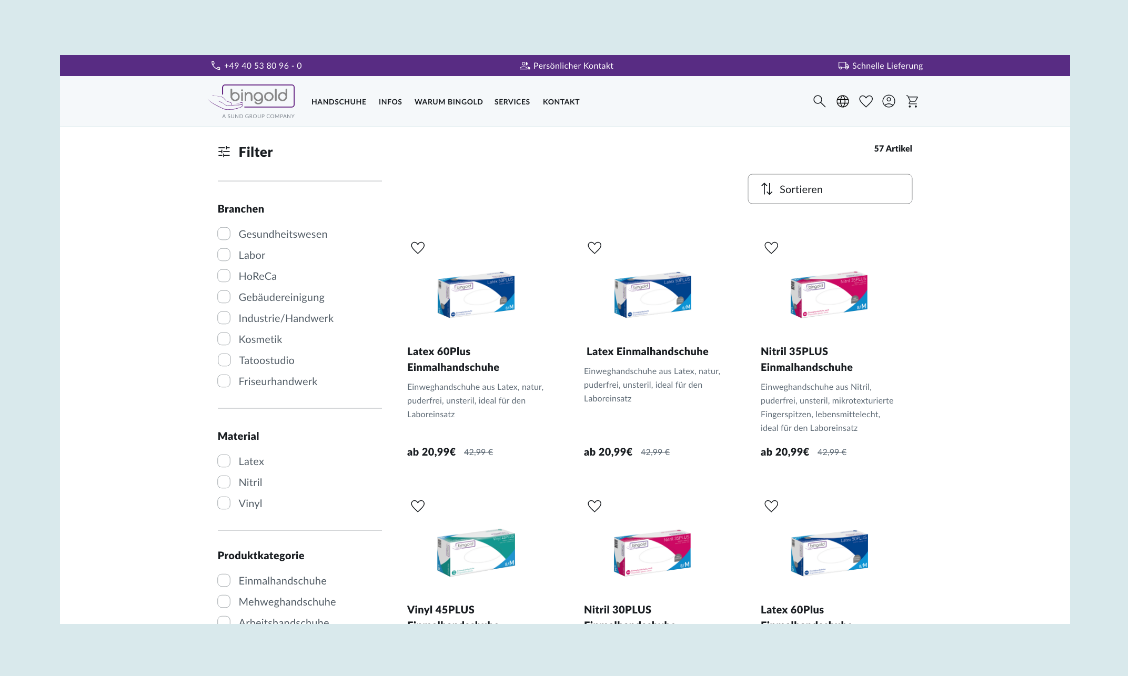The width and height of the screenshot is (1128, 676).
Task: Favorite the Nitril 35PLUS product
Action: click(x=771, y=248)
